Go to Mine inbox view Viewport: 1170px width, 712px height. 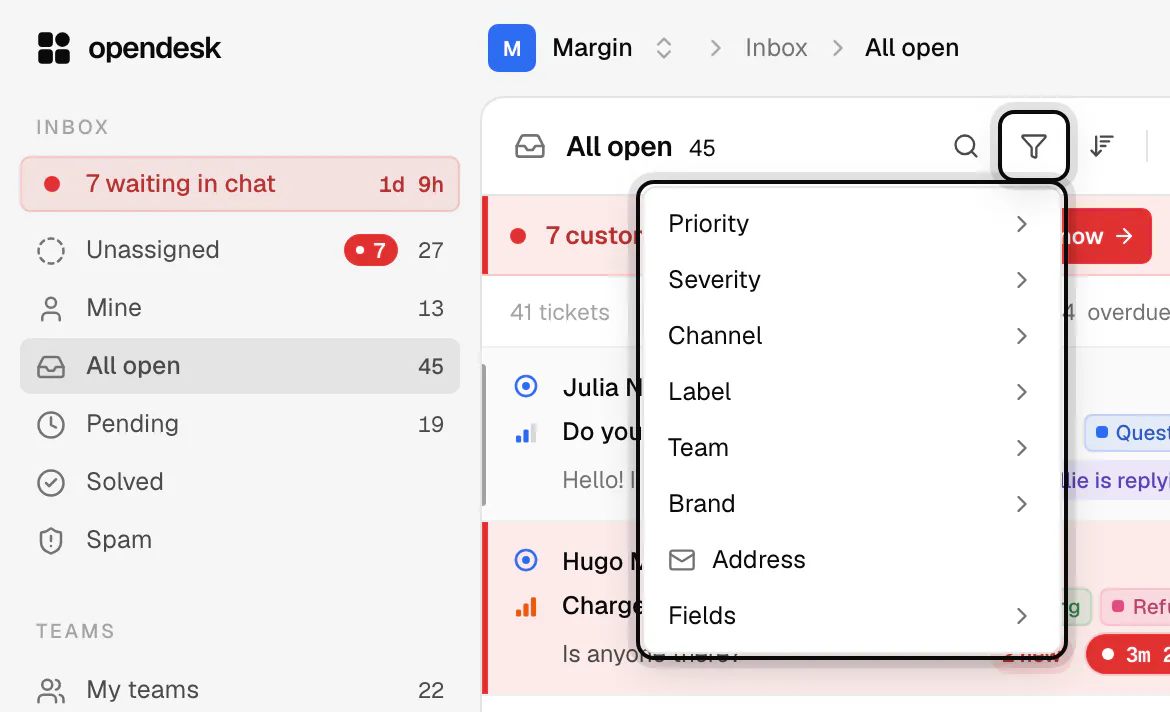pyautogui.click(x=240, y=308)
